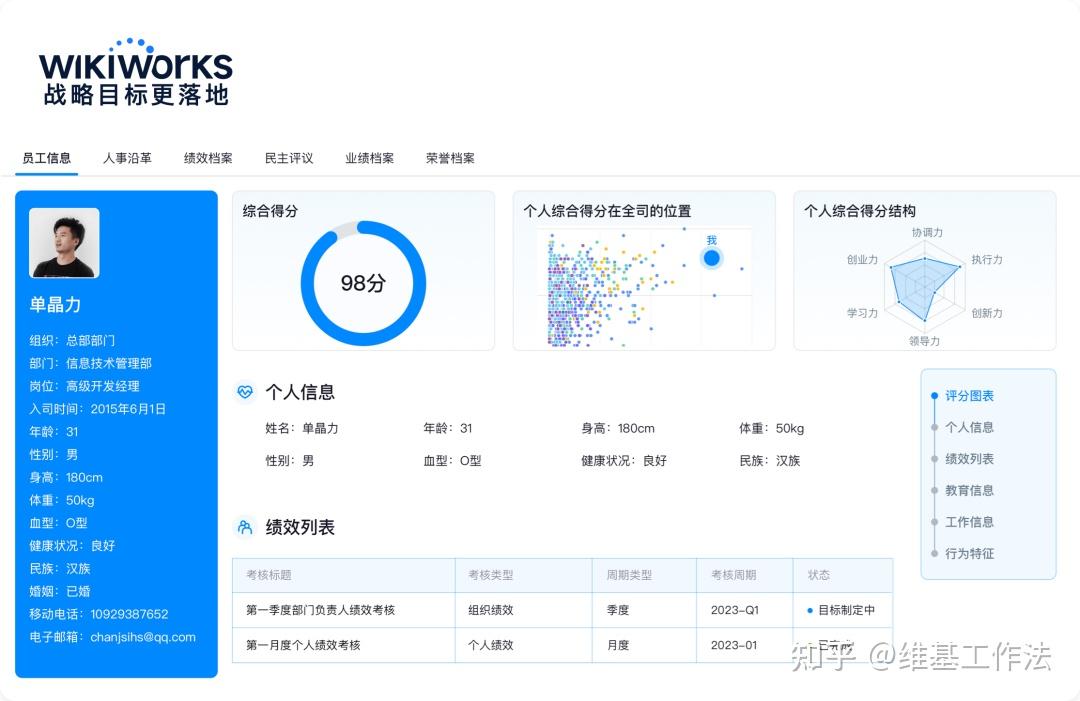Click 健康状况 良好 in 个人信息 section
1080x701 pixels.
[623, 461]
